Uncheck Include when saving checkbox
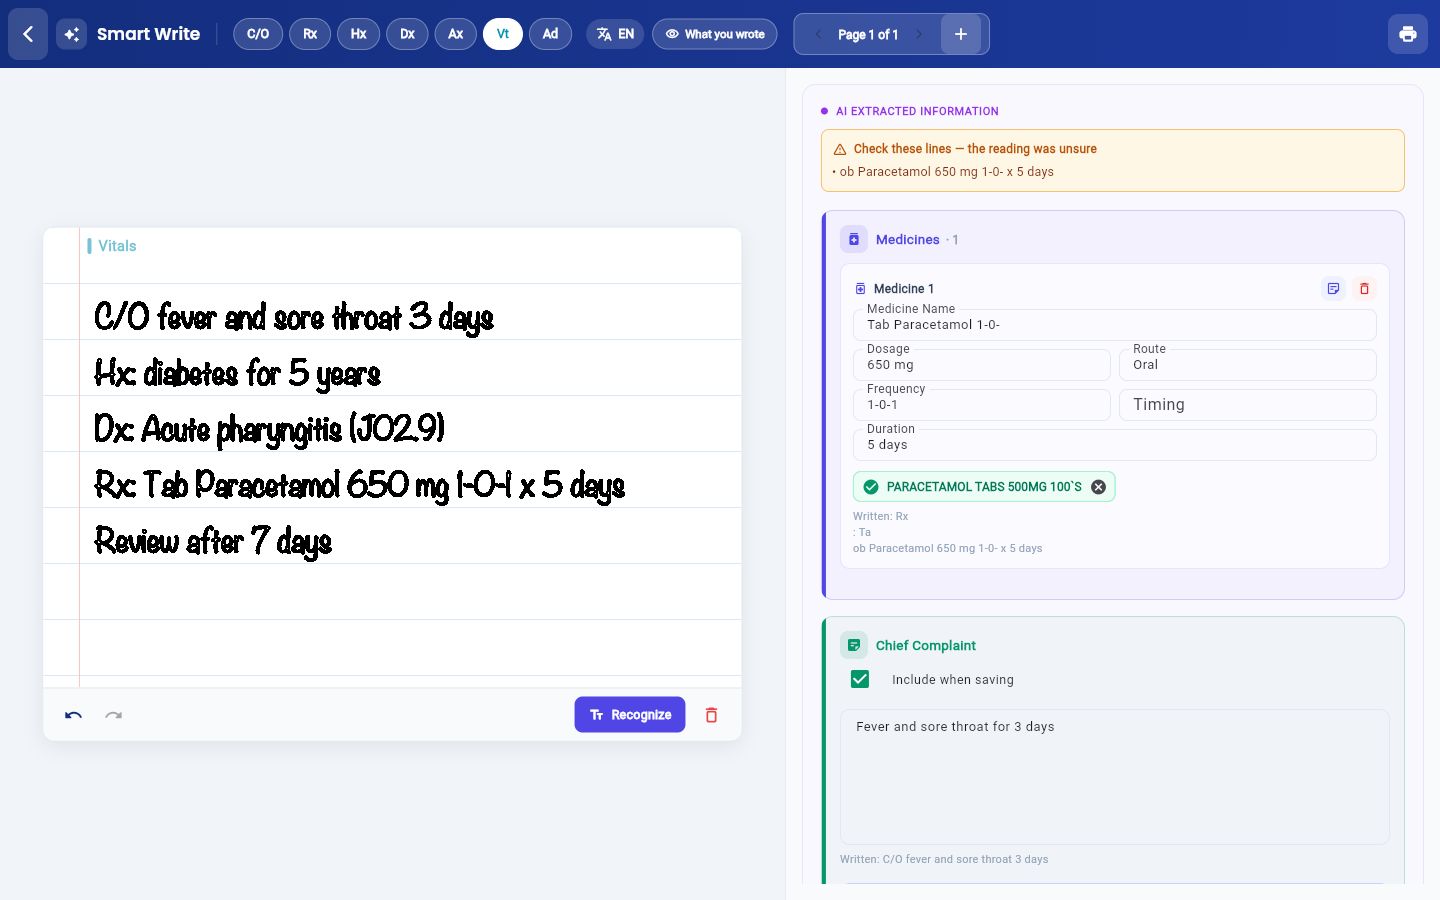Image resolution: width=1440 pixels, height=900 pixels. 860,680
